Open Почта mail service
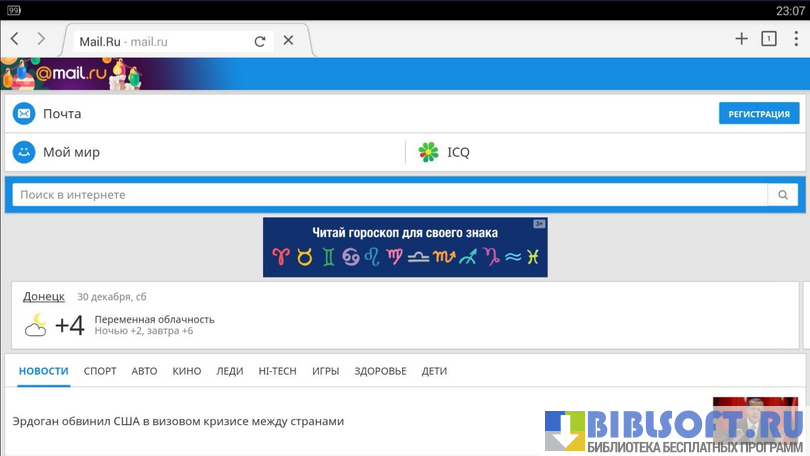 click(x=61, y=114)
